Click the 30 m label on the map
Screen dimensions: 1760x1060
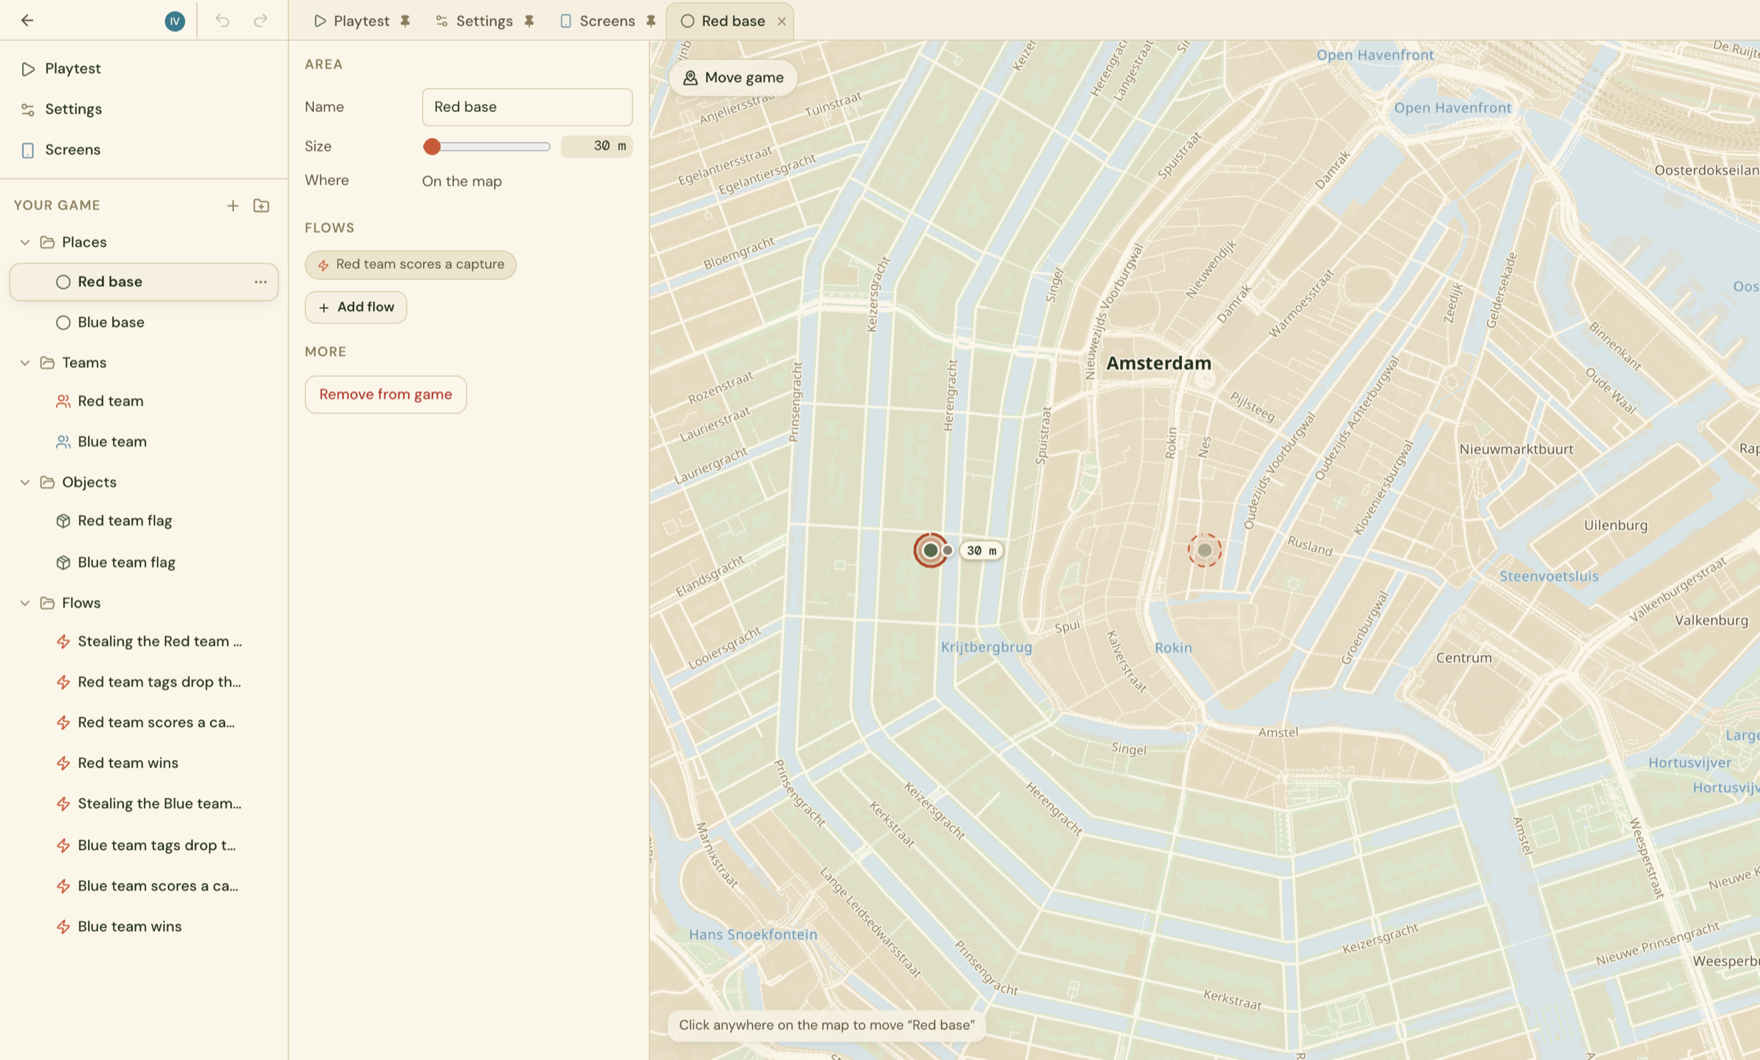click(x=981, y=551)
